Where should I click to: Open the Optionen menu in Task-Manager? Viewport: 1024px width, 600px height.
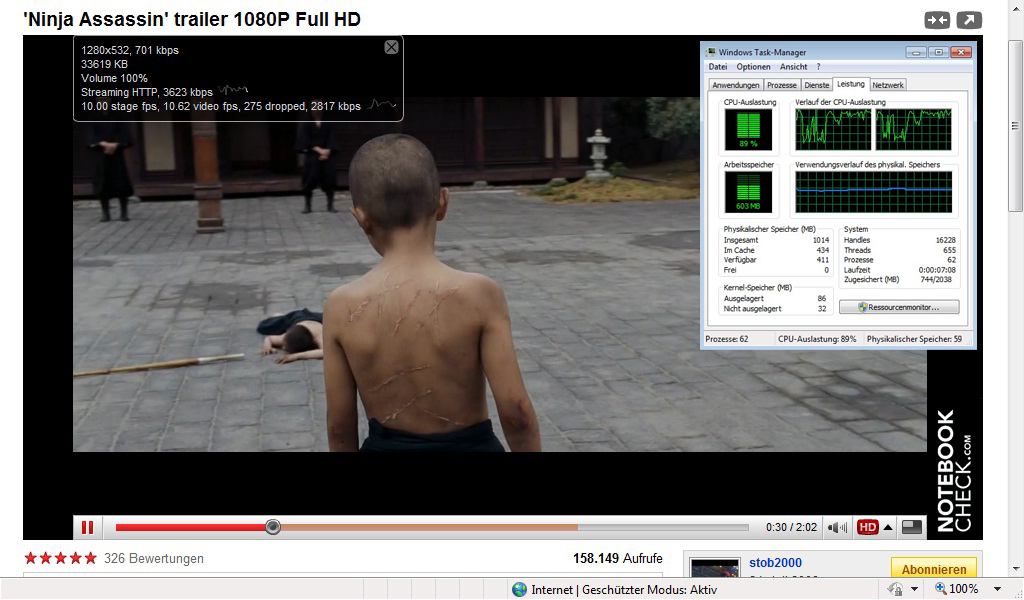point(754,67)
